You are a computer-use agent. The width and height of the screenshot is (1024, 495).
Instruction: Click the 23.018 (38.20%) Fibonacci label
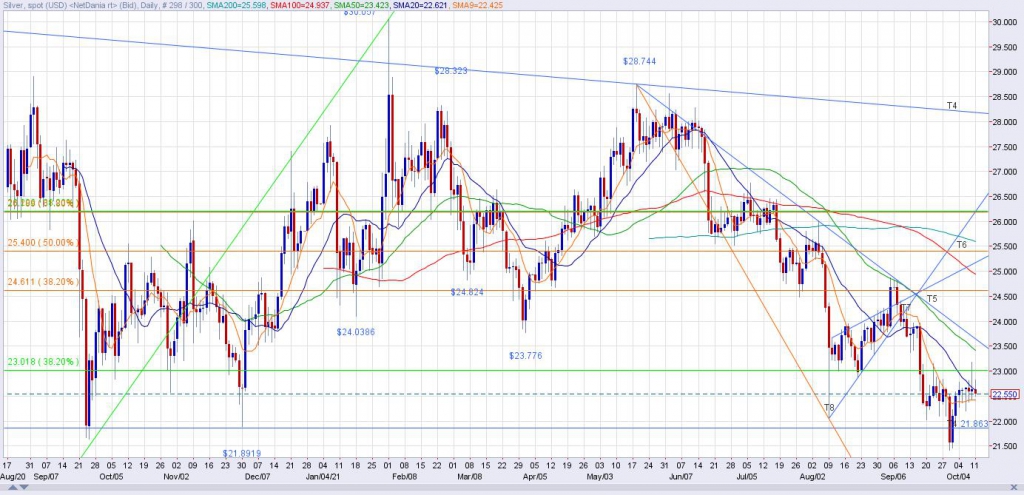pos(43,362)
